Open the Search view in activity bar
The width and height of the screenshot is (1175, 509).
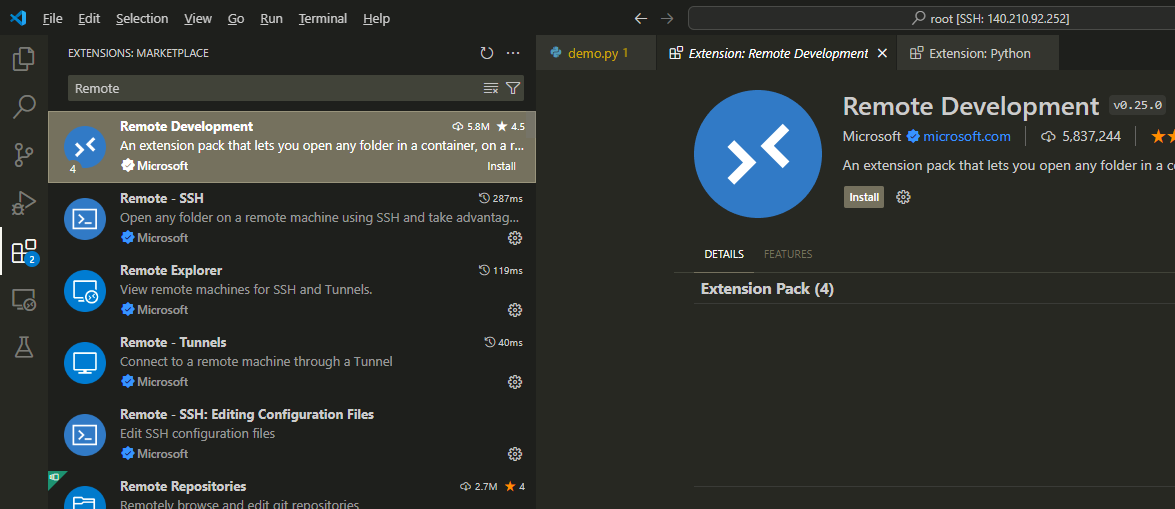[x=24, y=107]
